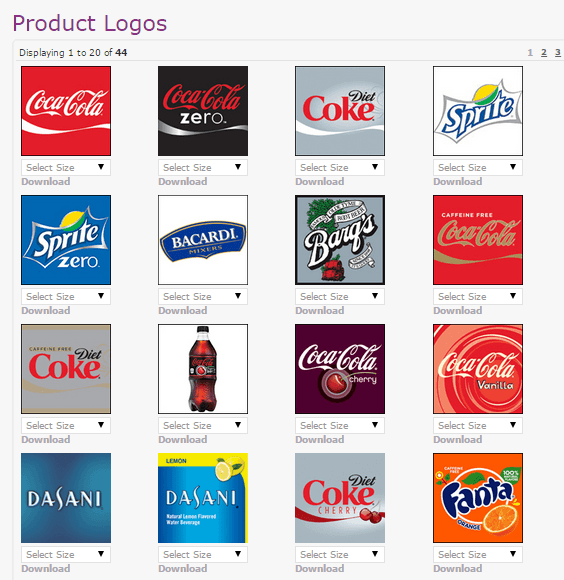Click Download under Coca-Cola bottle image

pos(183,439)
